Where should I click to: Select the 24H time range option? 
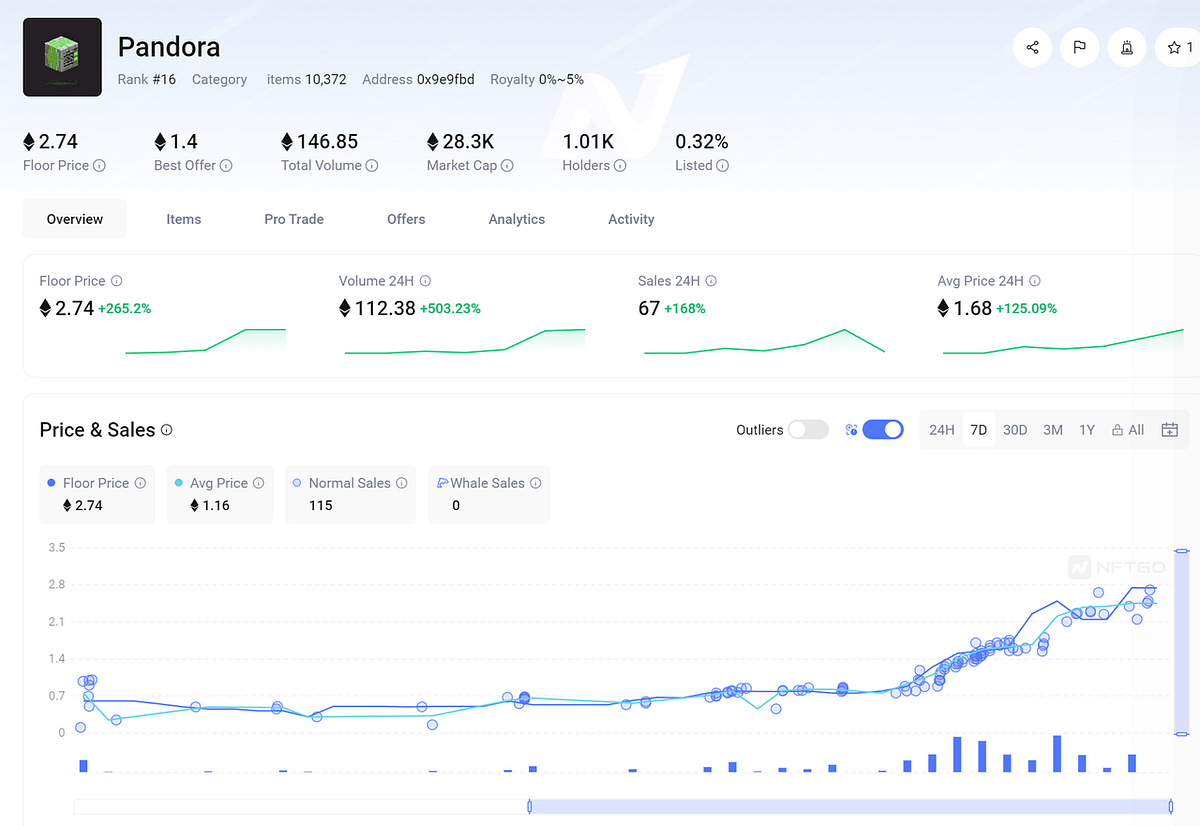pos(941,429)
